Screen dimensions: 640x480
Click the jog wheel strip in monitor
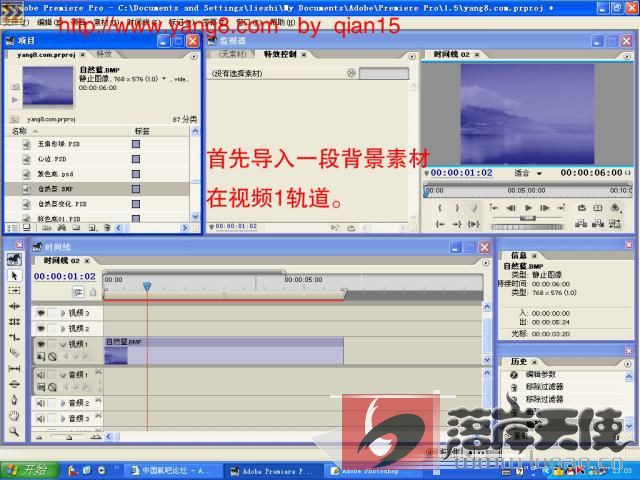527,227
